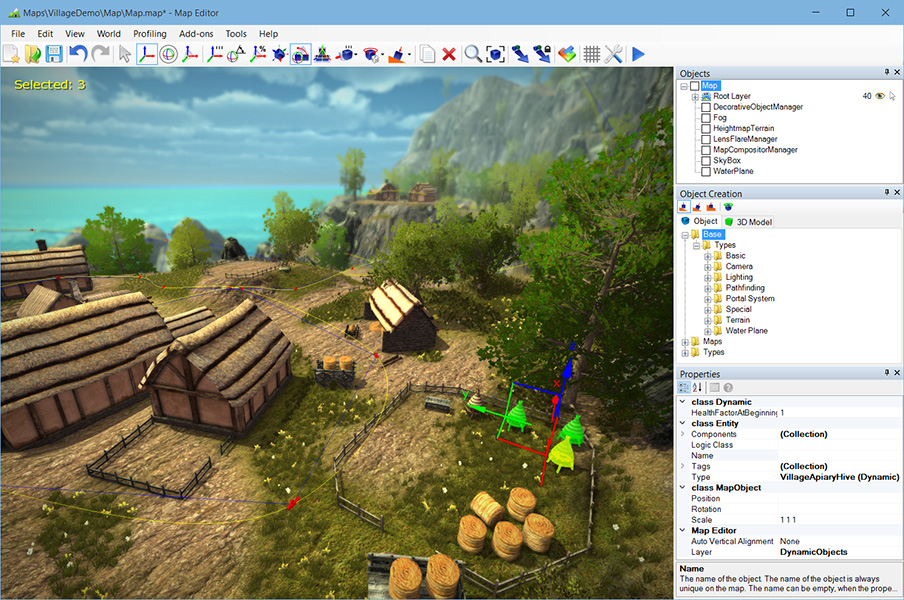The image size is (904, 600).
Task: Toggle the grid icon in toolbar
Action: tap(592, 54)
